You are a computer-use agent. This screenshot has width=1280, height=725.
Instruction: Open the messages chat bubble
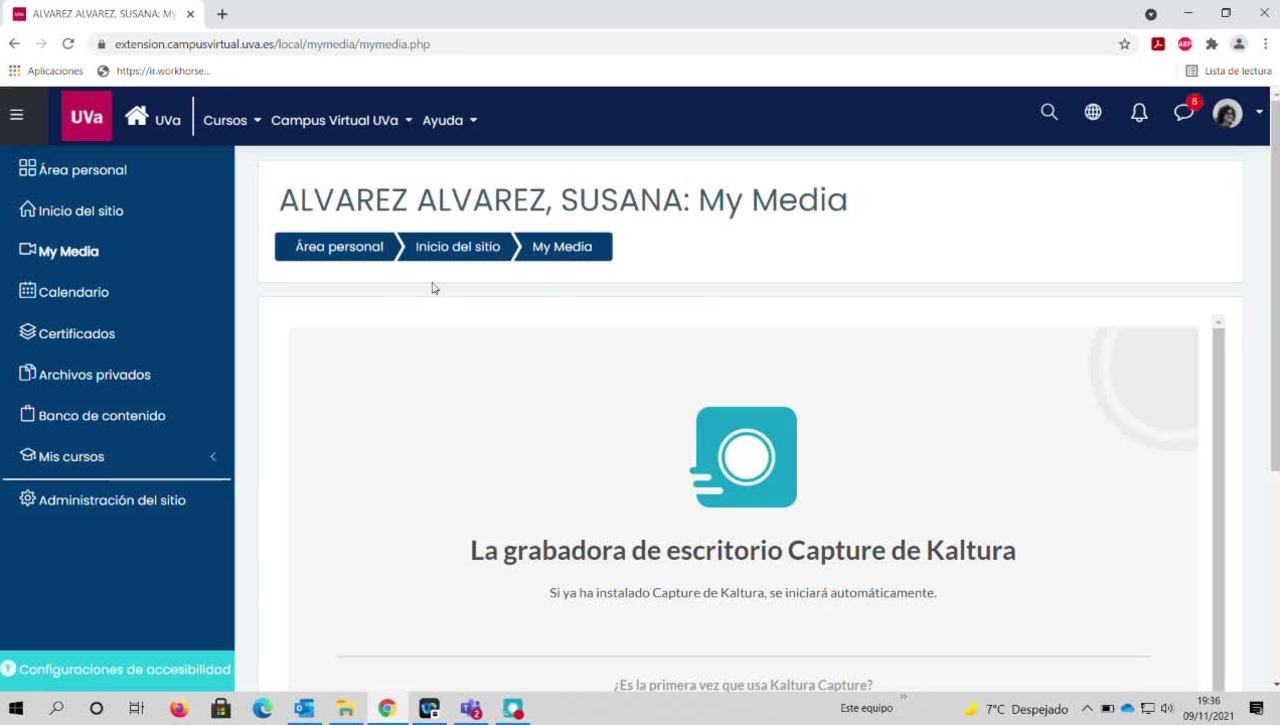tap(1185, 112)
